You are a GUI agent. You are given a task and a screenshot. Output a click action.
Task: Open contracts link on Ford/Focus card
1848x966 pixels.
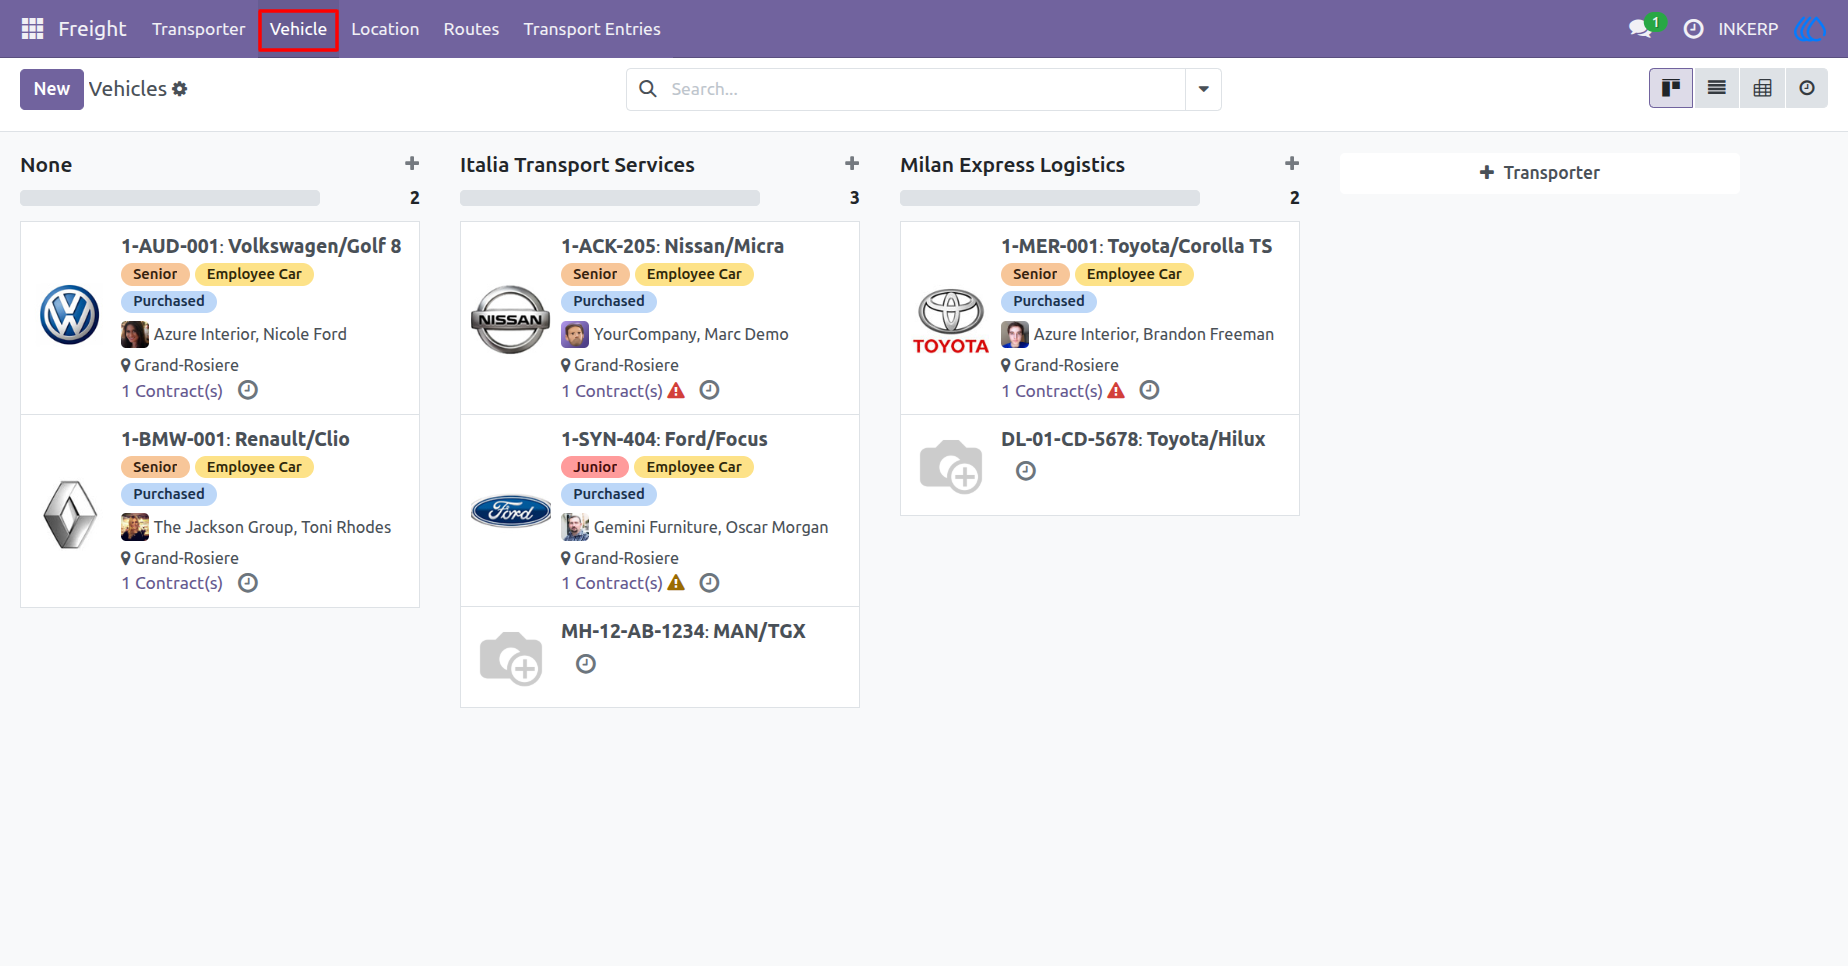point(612,583)
